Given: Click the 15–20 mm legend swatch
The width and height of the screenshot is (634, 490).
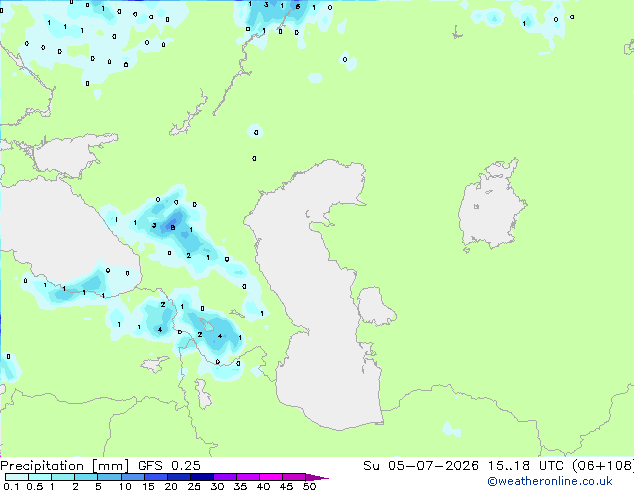Looking at the screenshot, I should (x=155, y=477).
